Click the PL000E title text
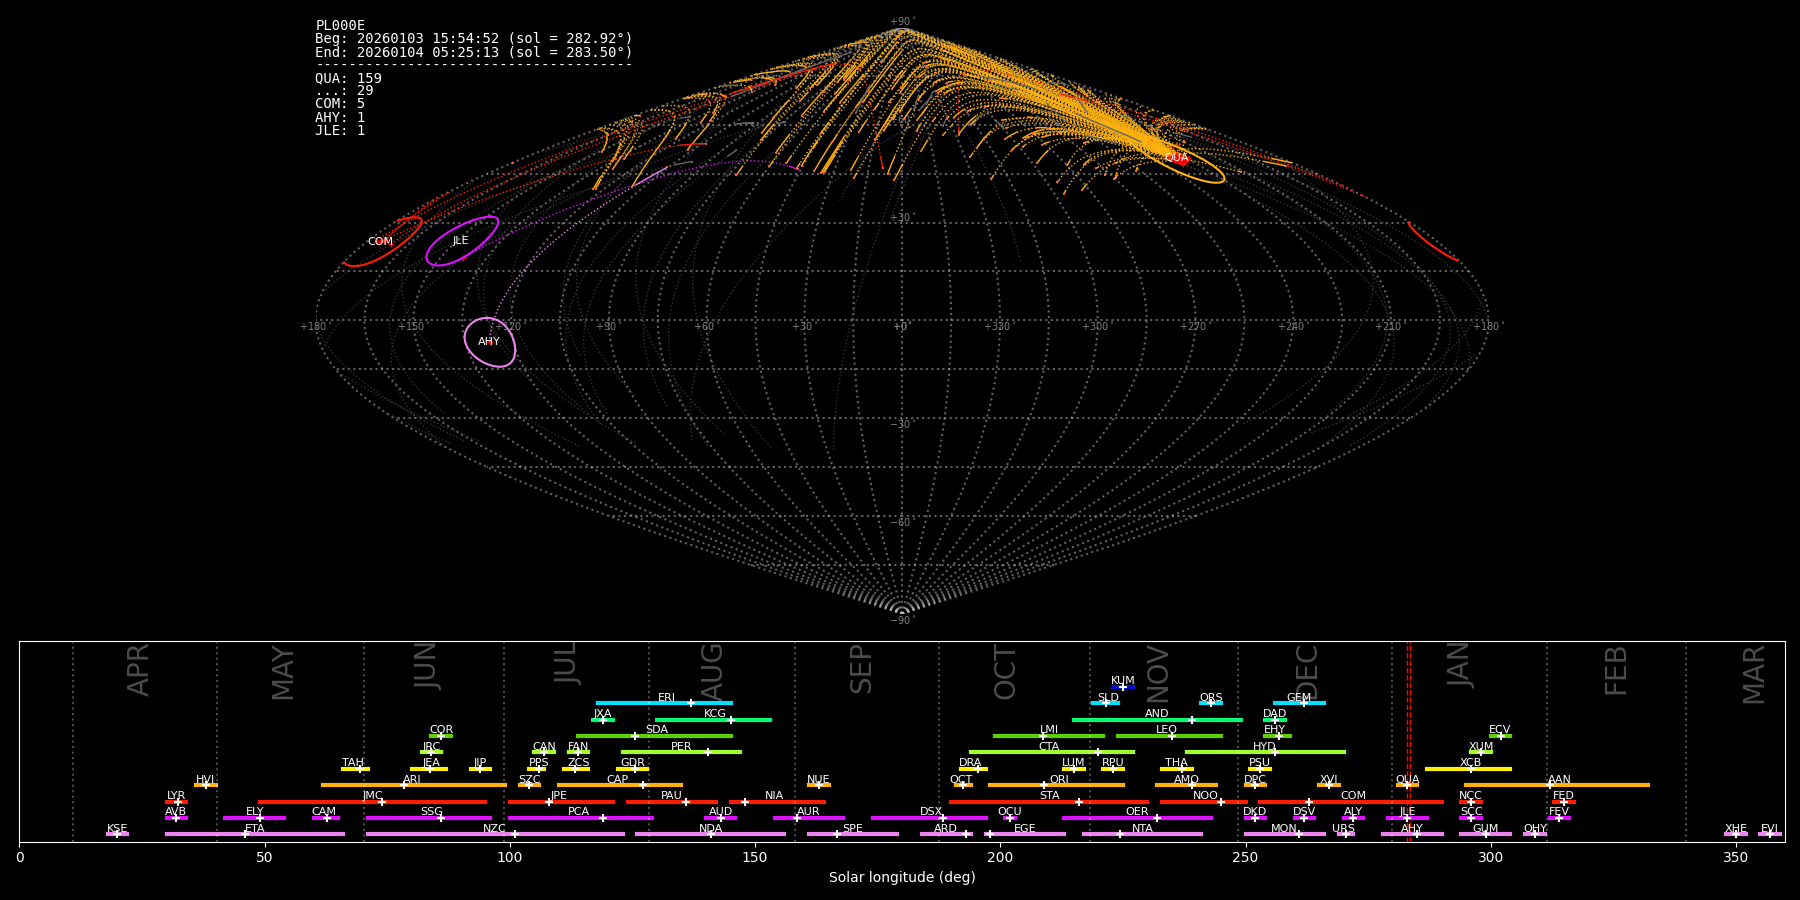 point(340,26)
